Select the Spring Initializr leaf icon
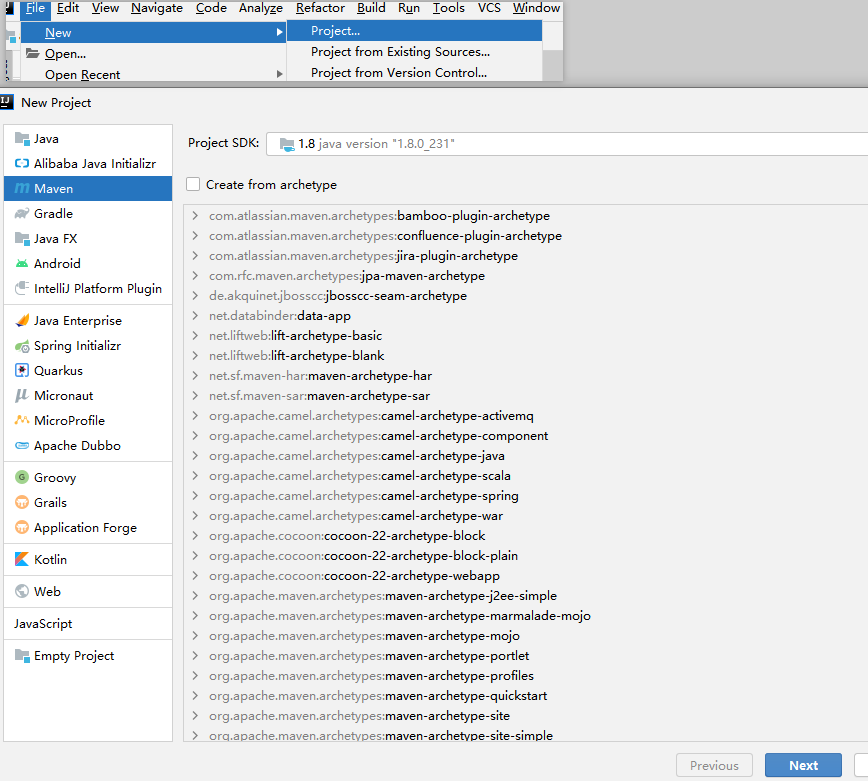The width and height of the screenshot is (868, 781). (x=22, y=346)
